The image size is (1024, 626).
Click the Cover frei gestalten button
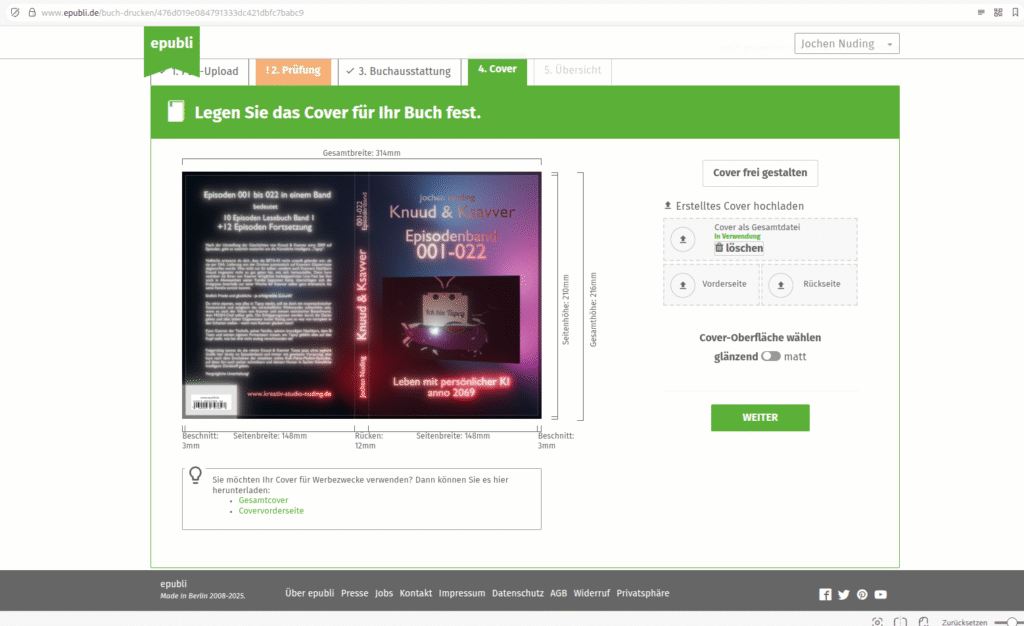click(760, 173)
